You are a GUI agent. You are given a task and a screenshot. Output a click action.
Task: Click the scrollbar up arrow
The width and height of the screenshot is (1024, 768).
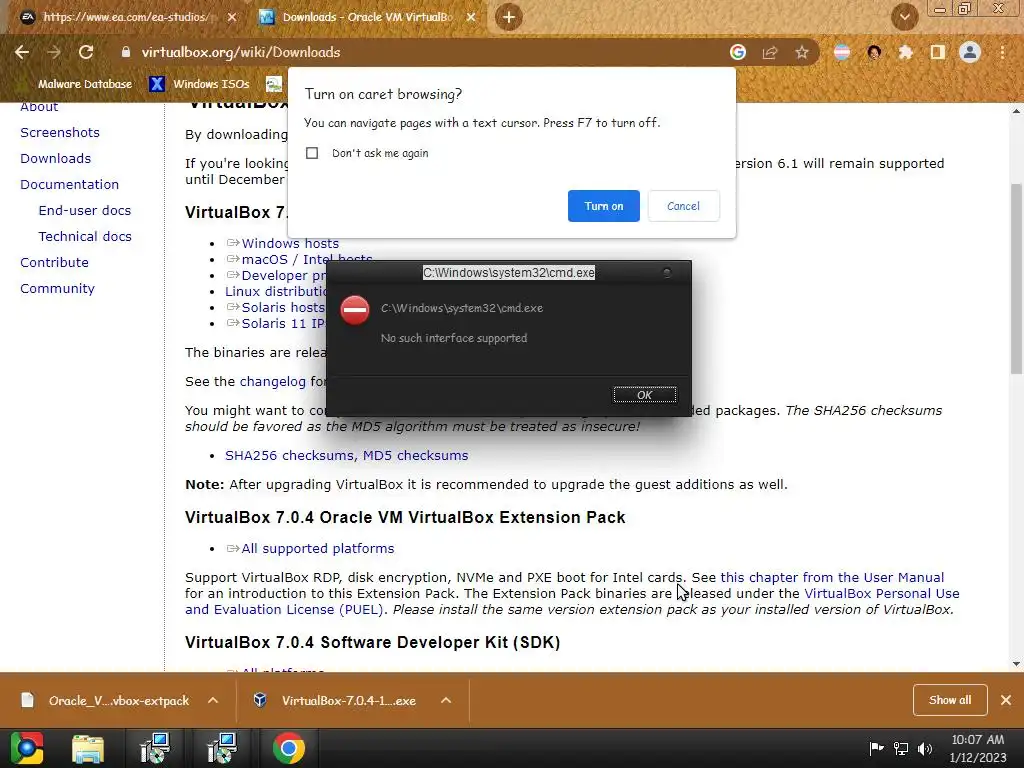[x=1016, y=111]
